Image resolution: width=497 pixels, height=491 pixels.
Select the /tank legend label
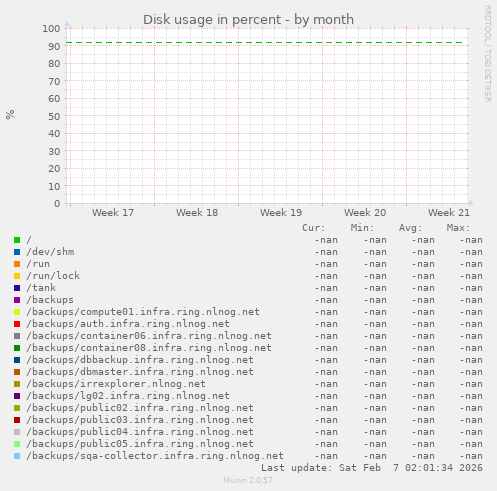tap(41, 288)
